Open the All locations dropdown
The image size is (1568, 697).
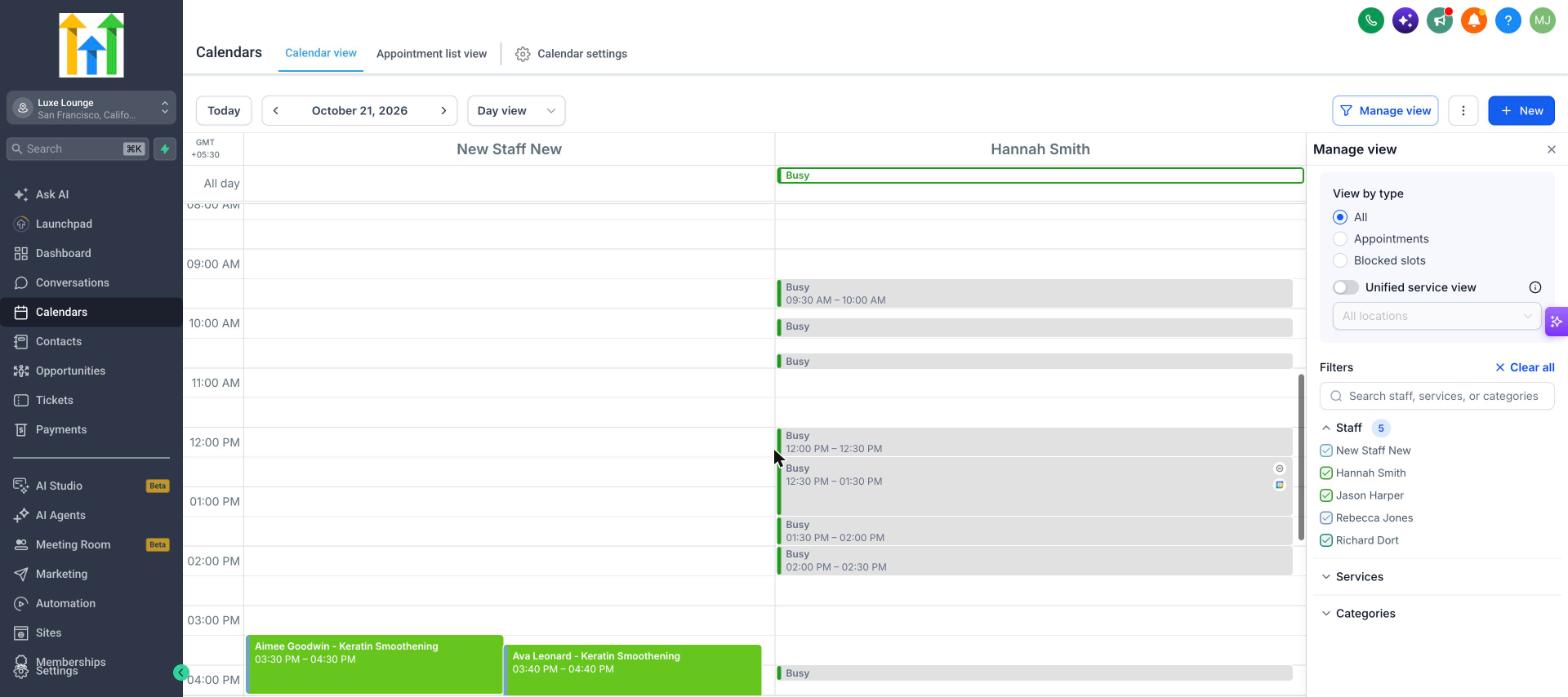[1436, 316]
